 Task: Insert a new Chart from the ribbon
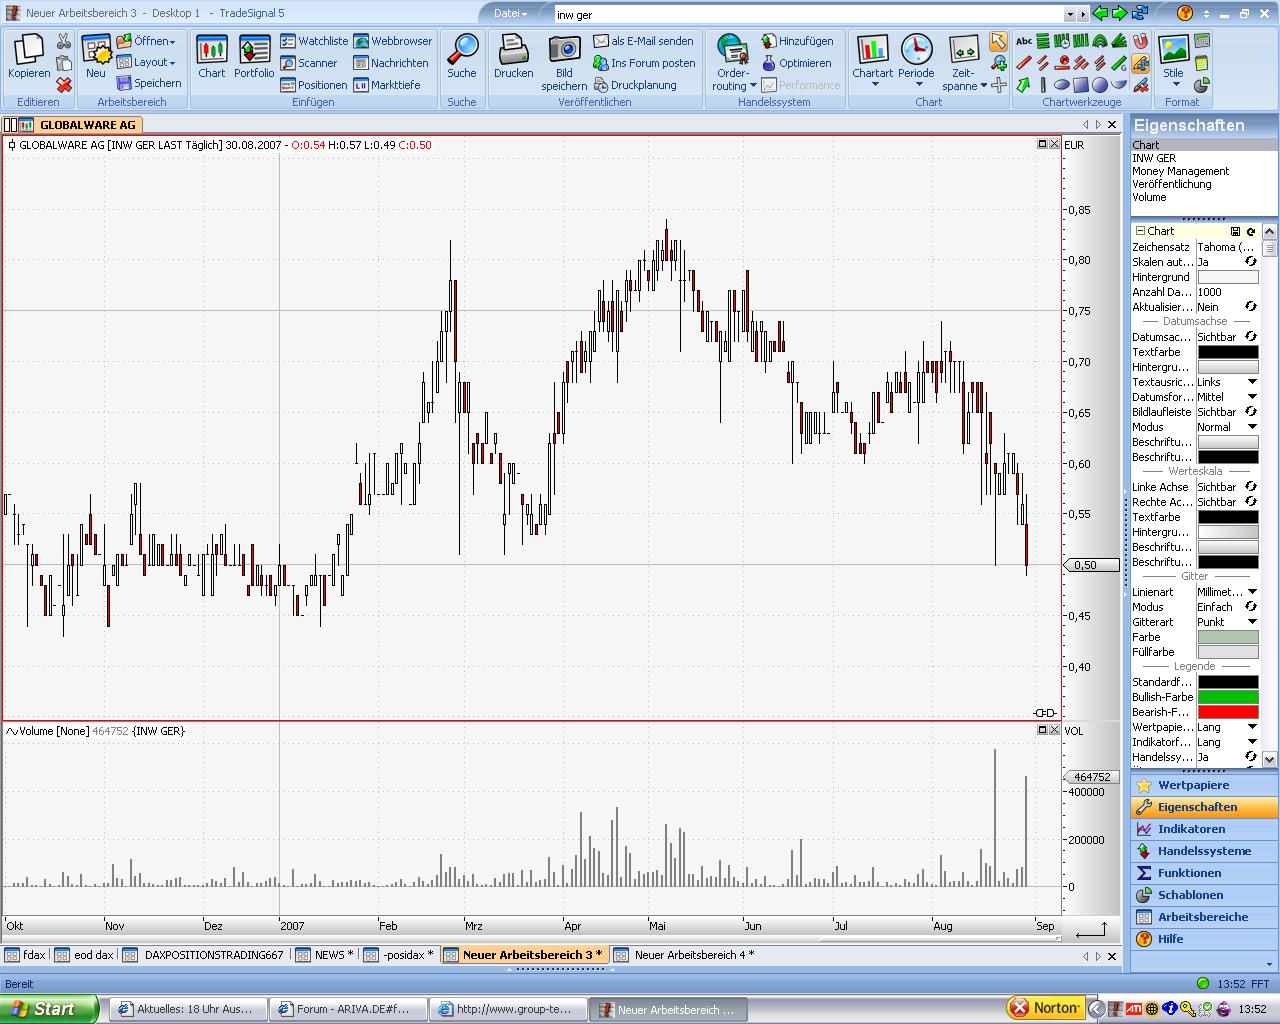[x=212, y=56]
